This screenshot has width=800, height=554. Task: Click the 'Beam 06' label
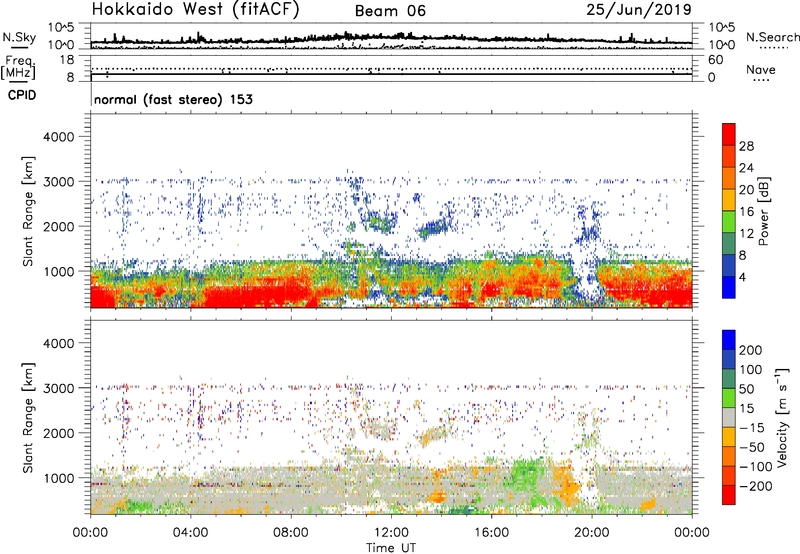pyautogui.click(x=390, y=11)
